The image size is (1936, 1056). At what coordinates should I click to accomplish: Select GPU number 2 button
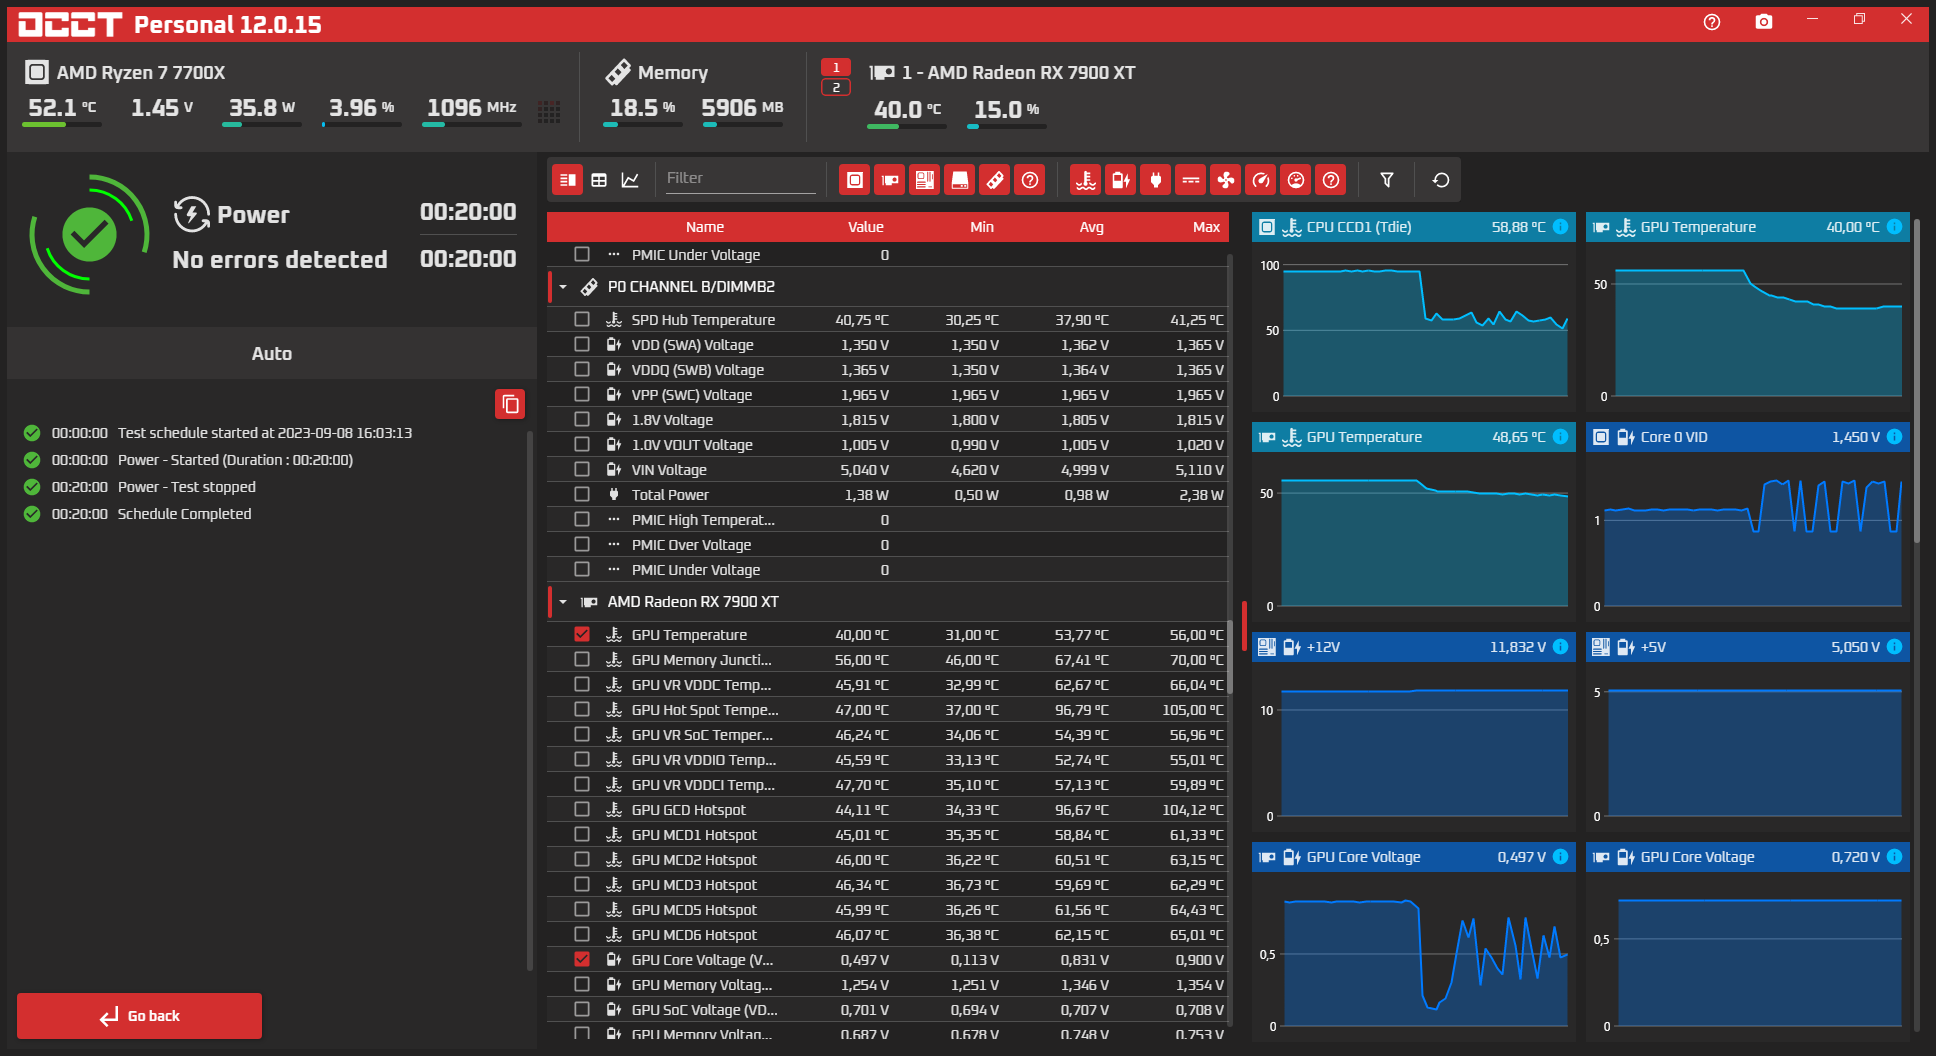pyautogui.click(x=836, y=88)
